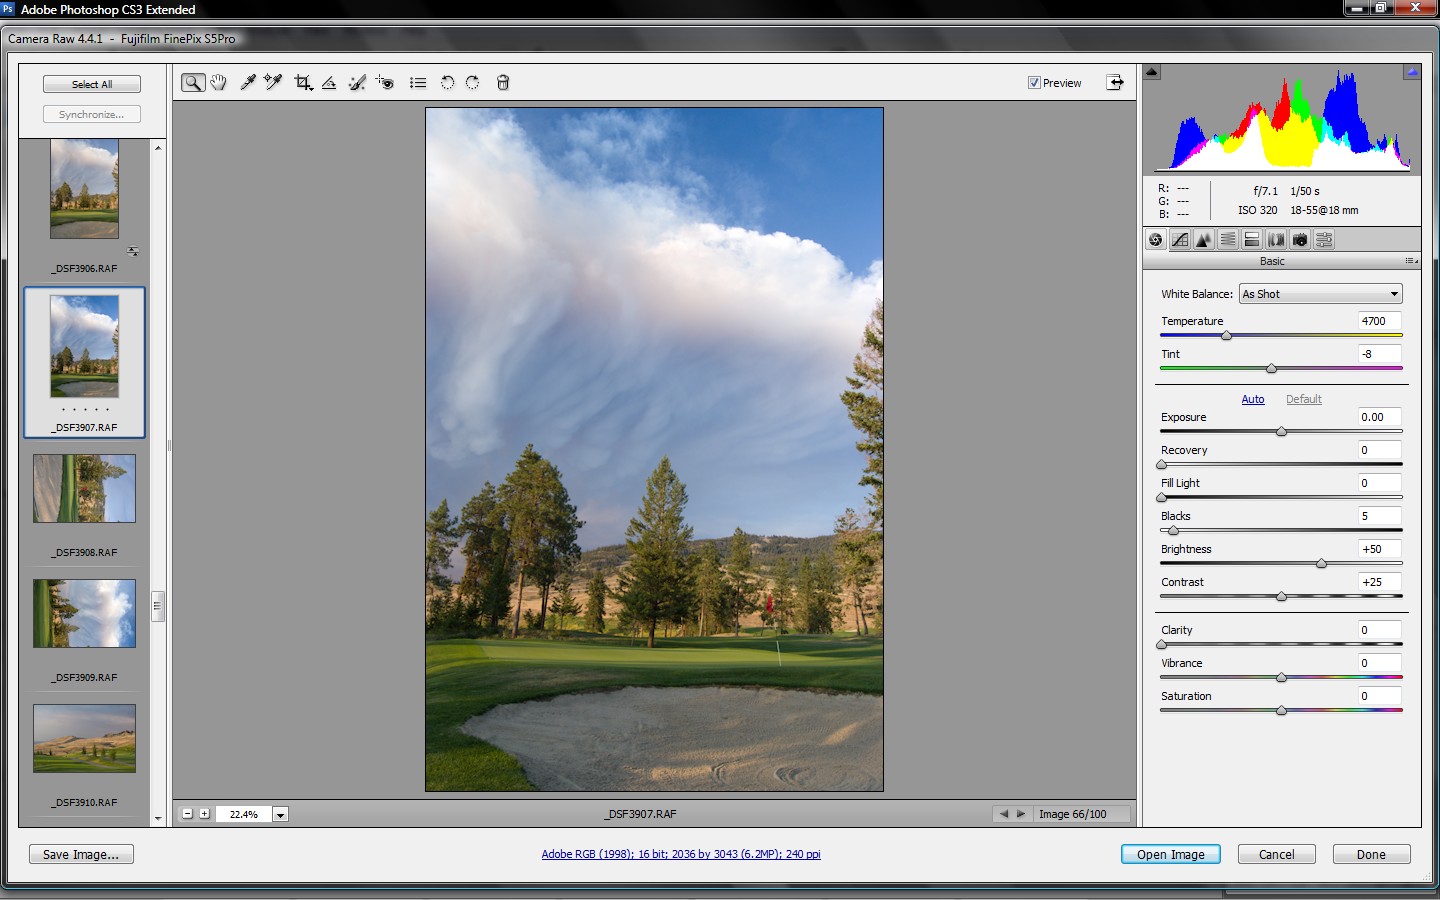Open the Split Toning tab

[1252, 240]
